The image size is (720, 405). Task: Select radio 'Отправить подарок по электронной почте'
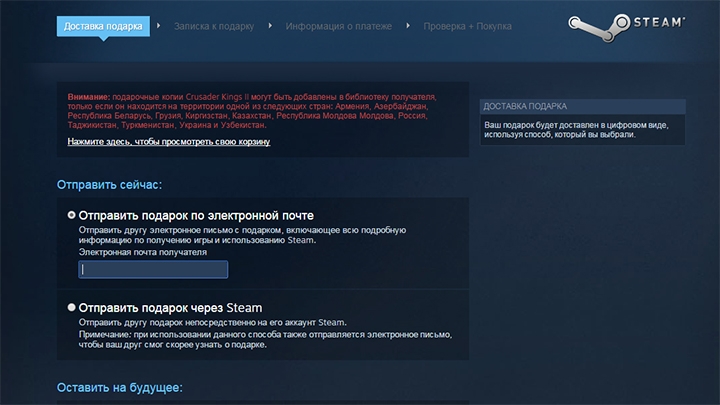(71, 215)
